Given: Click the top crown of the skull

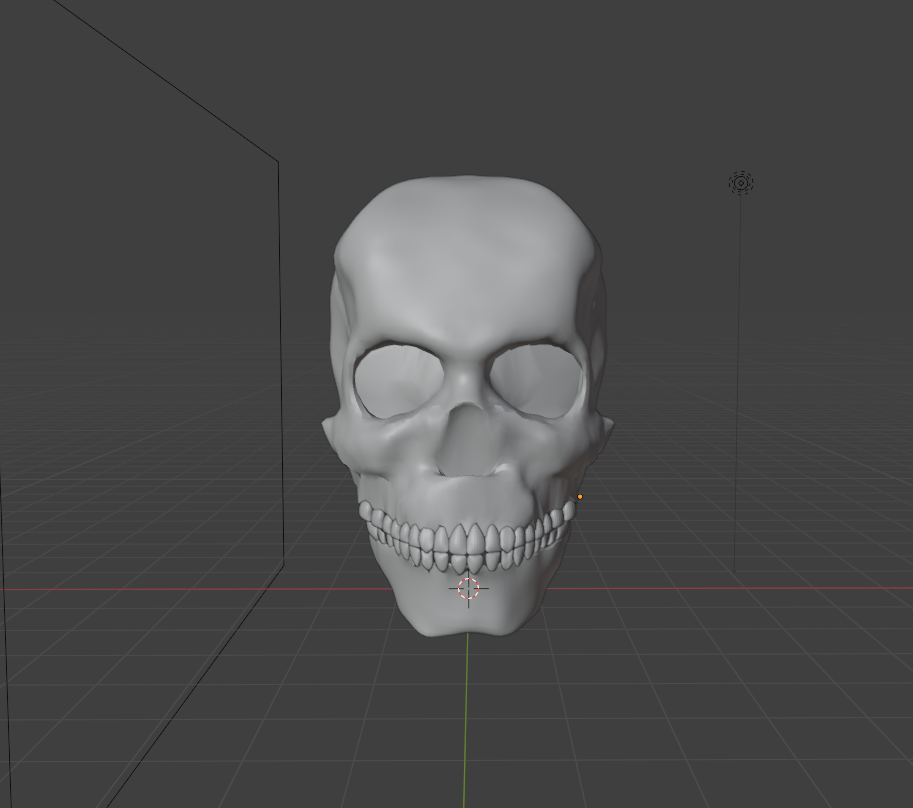Looking at the screenshot, I should click(465, 195).
